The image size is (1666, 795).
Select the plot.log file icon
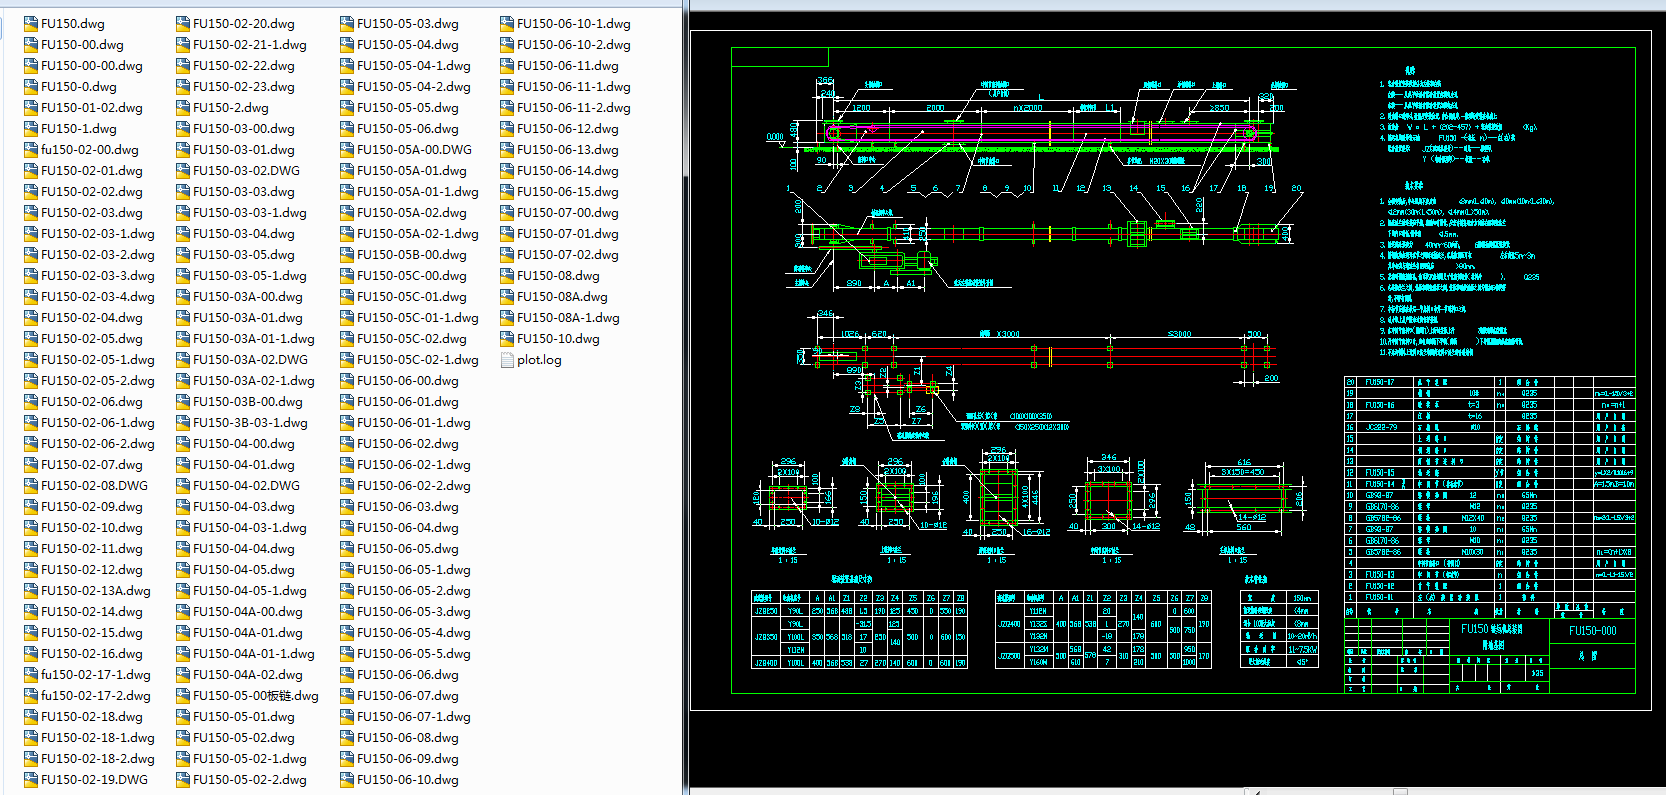pos(507,360)
